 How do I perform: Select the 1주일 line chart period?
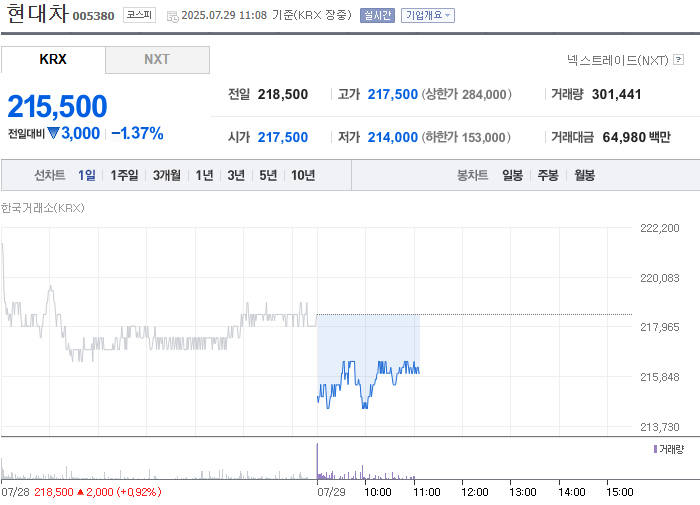[x=124, y=175]
